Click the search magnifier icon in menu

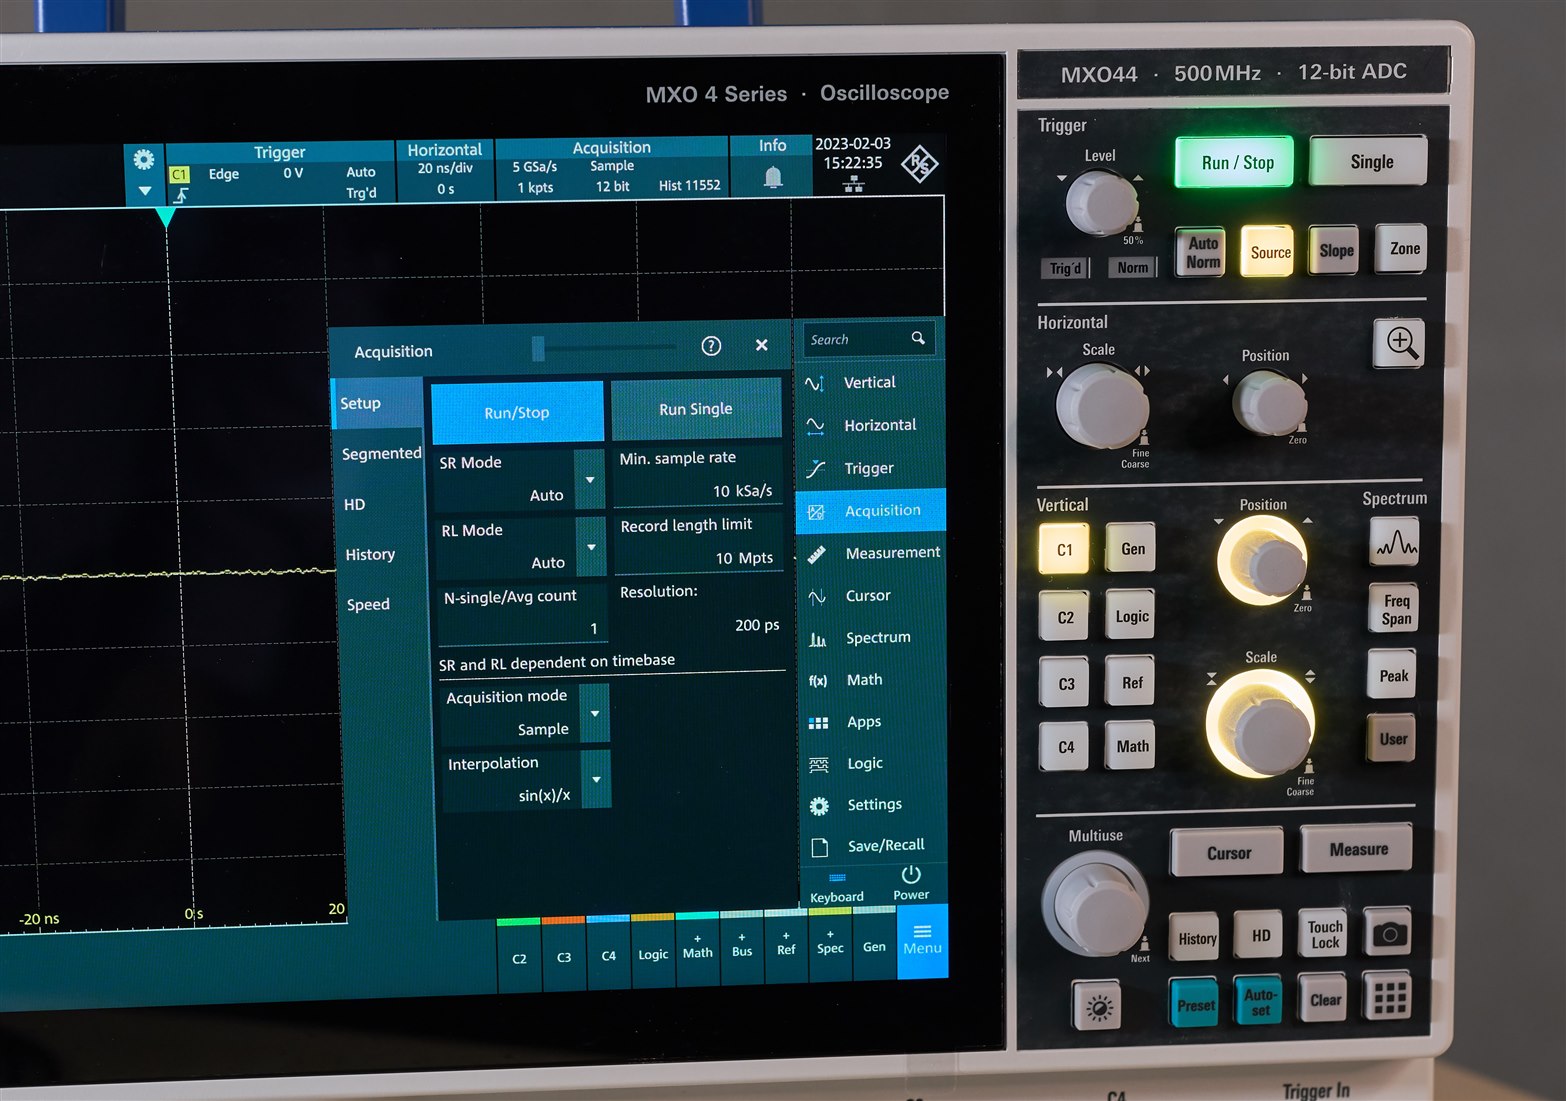pos(918,339)
